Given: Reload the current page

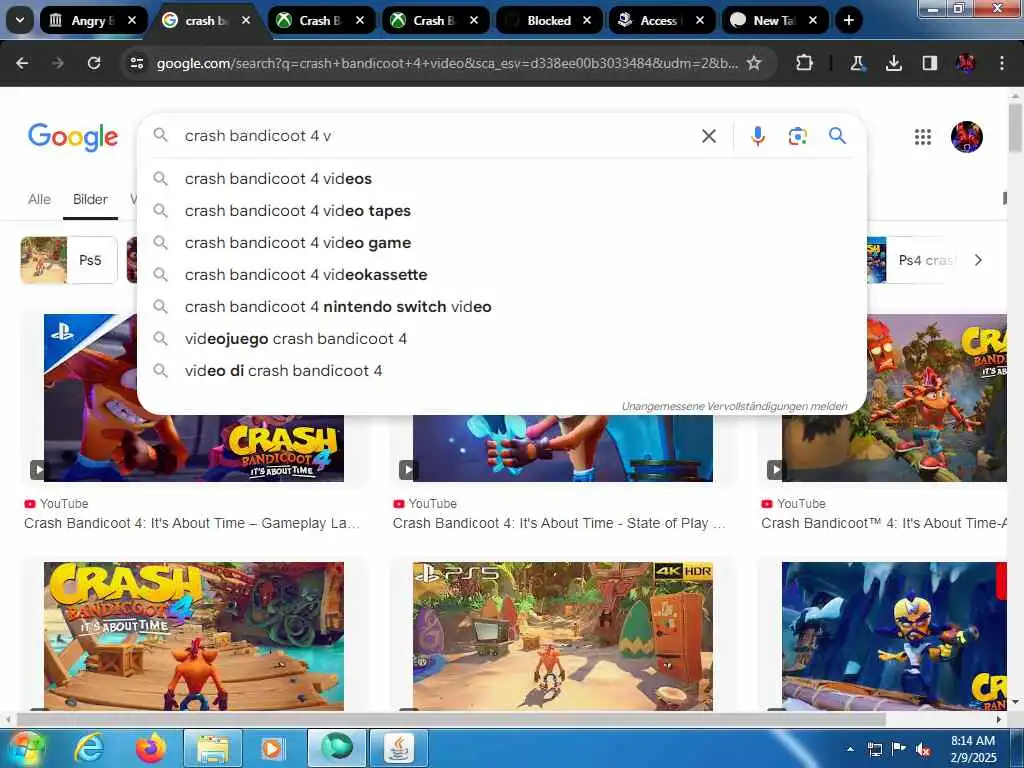Looking at the screenshot, I should [x=94, y=63].
